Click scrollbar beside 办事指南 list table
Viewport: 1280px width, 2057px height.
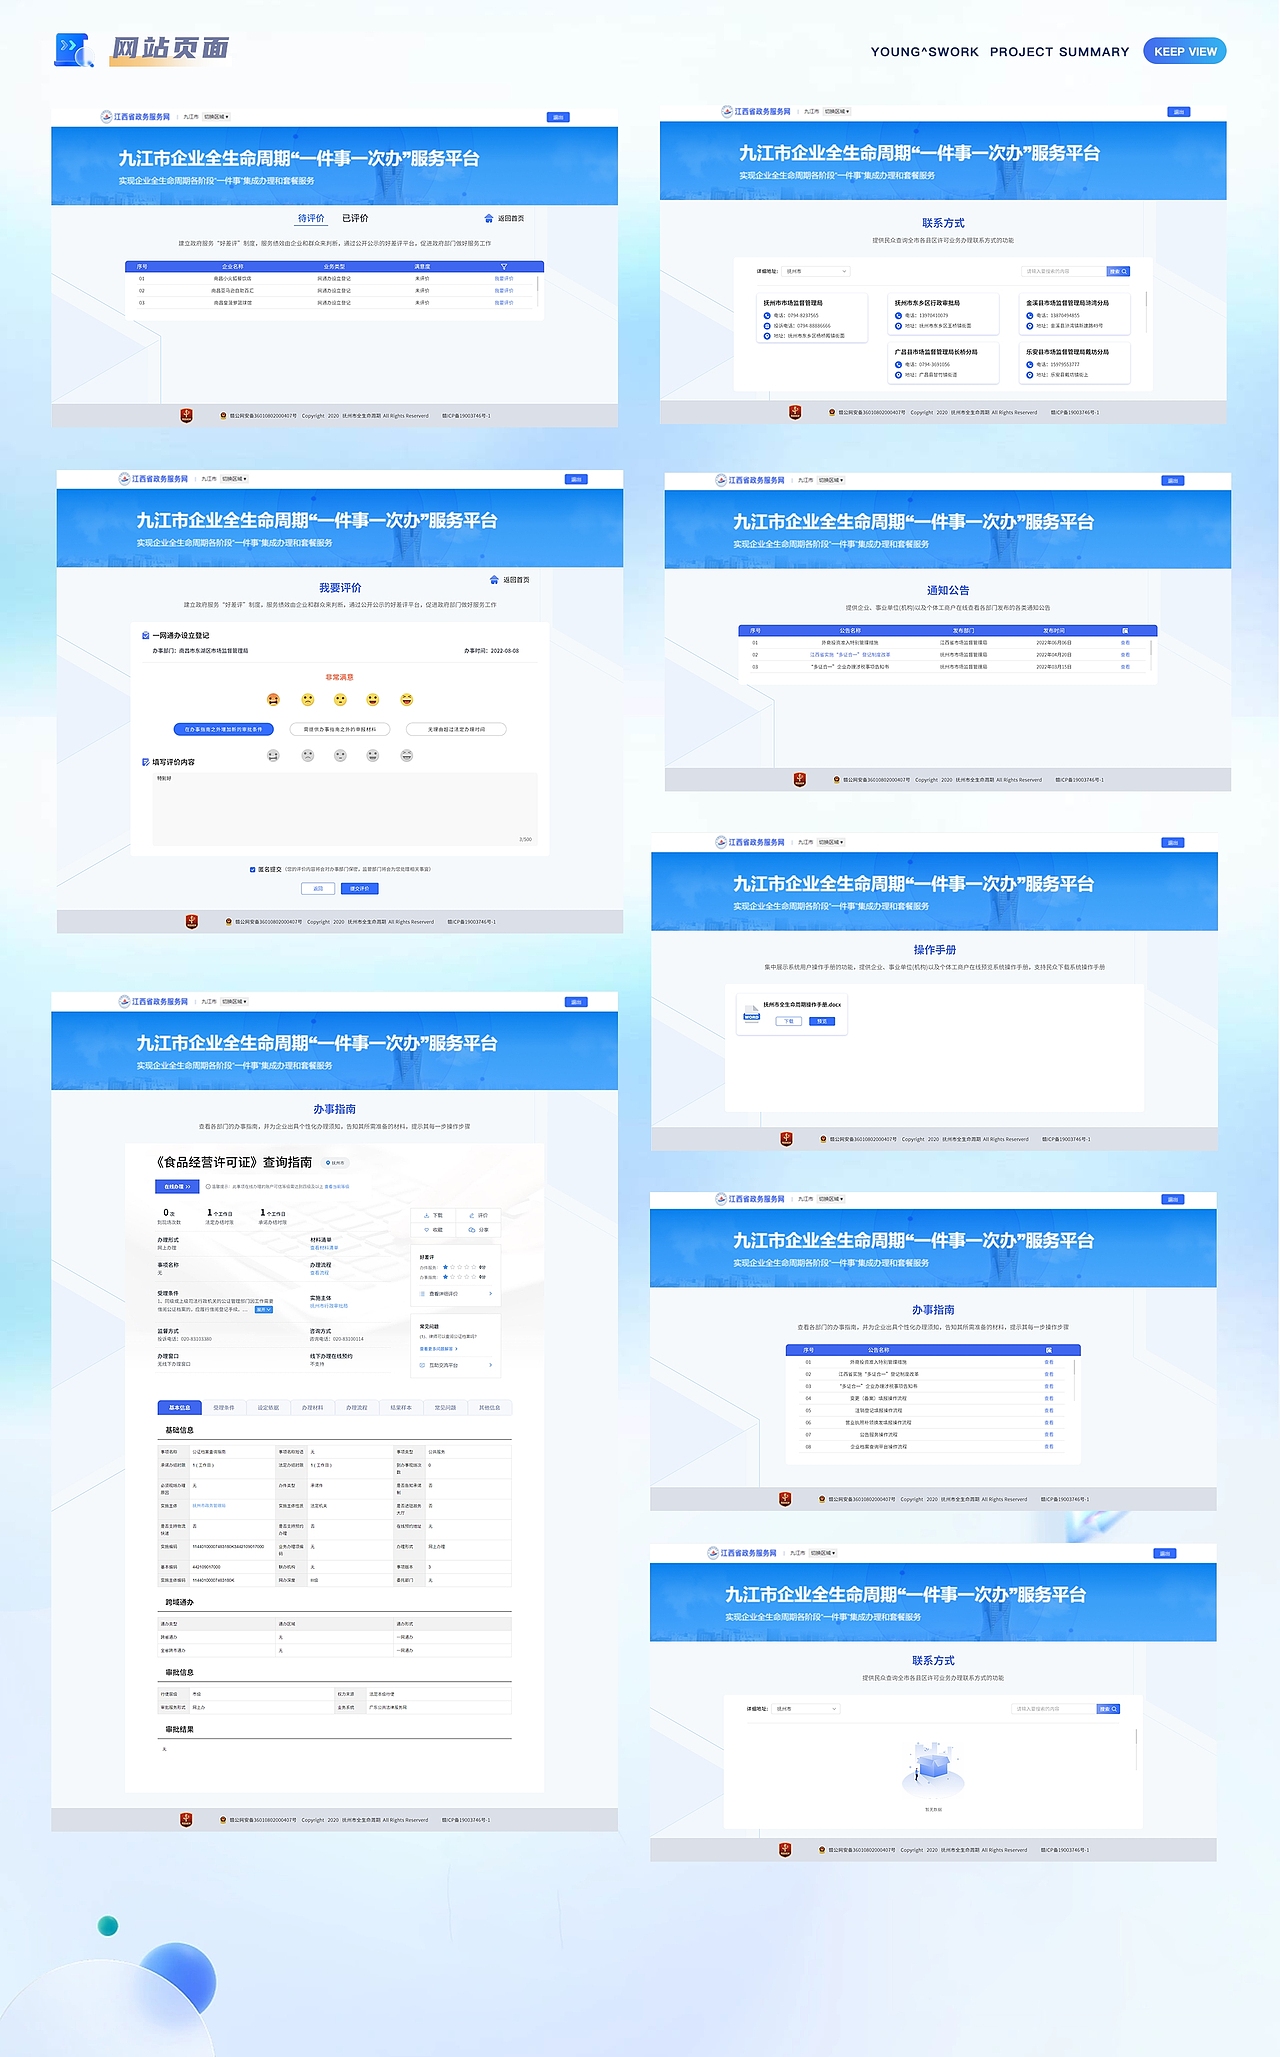(x=1075, y=1380)
